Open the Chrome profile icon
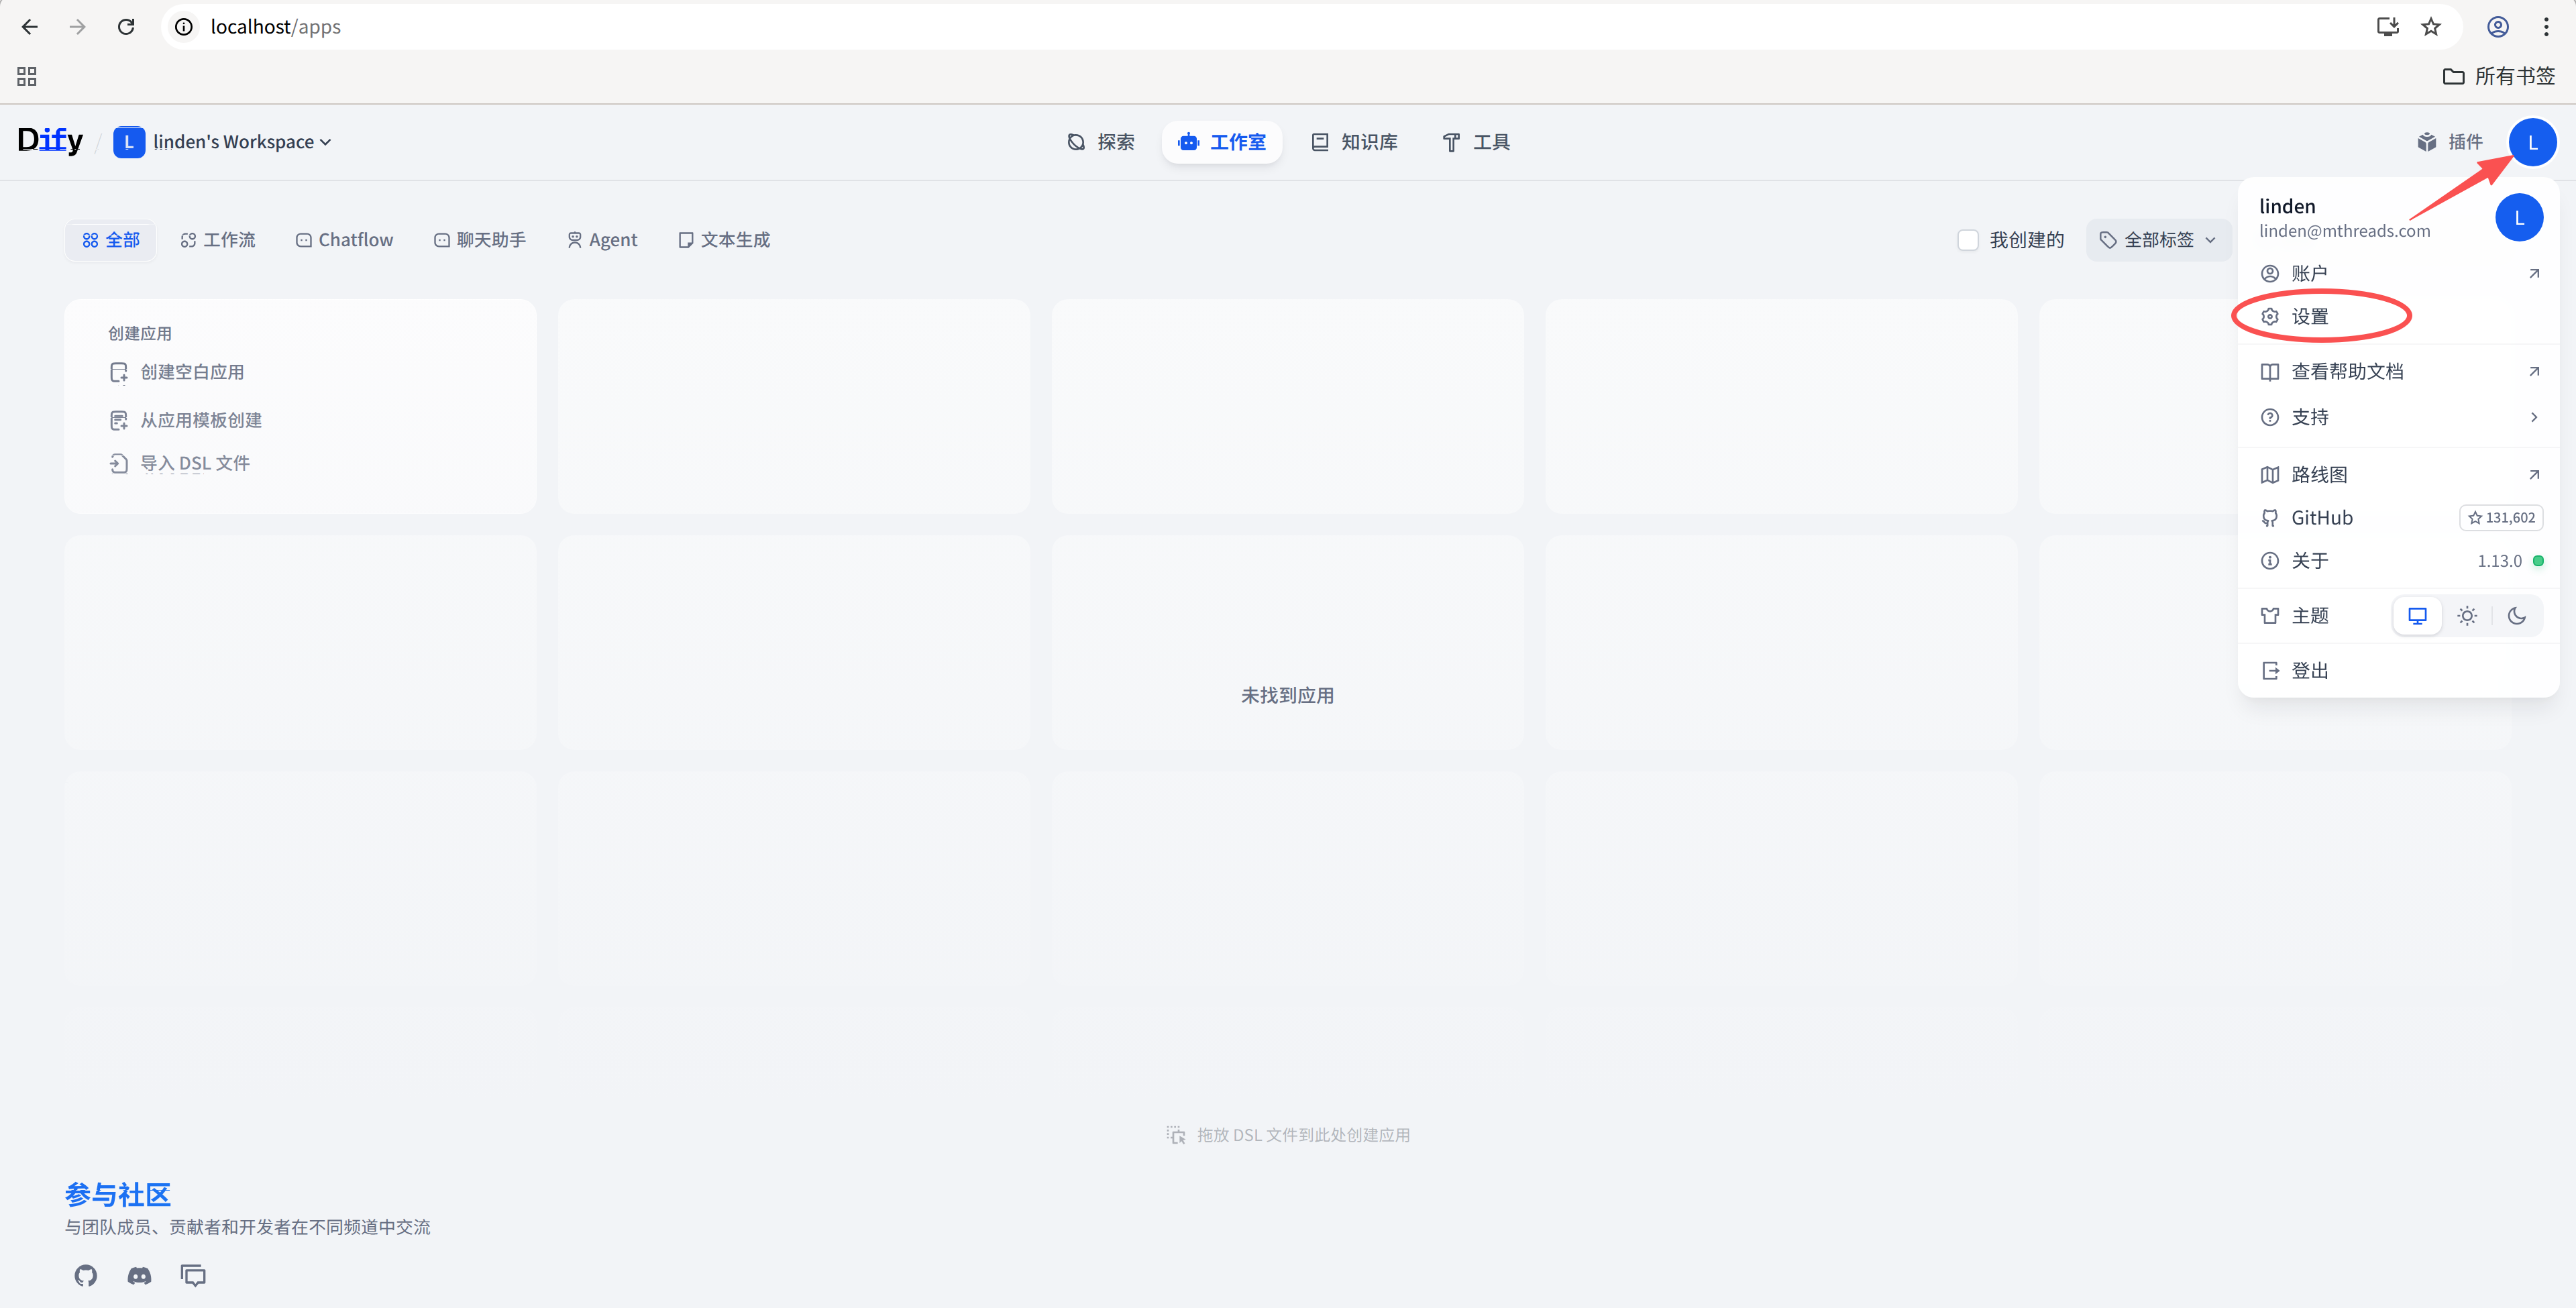Screen dimensions: 2576x1308 click(2498, 27)
